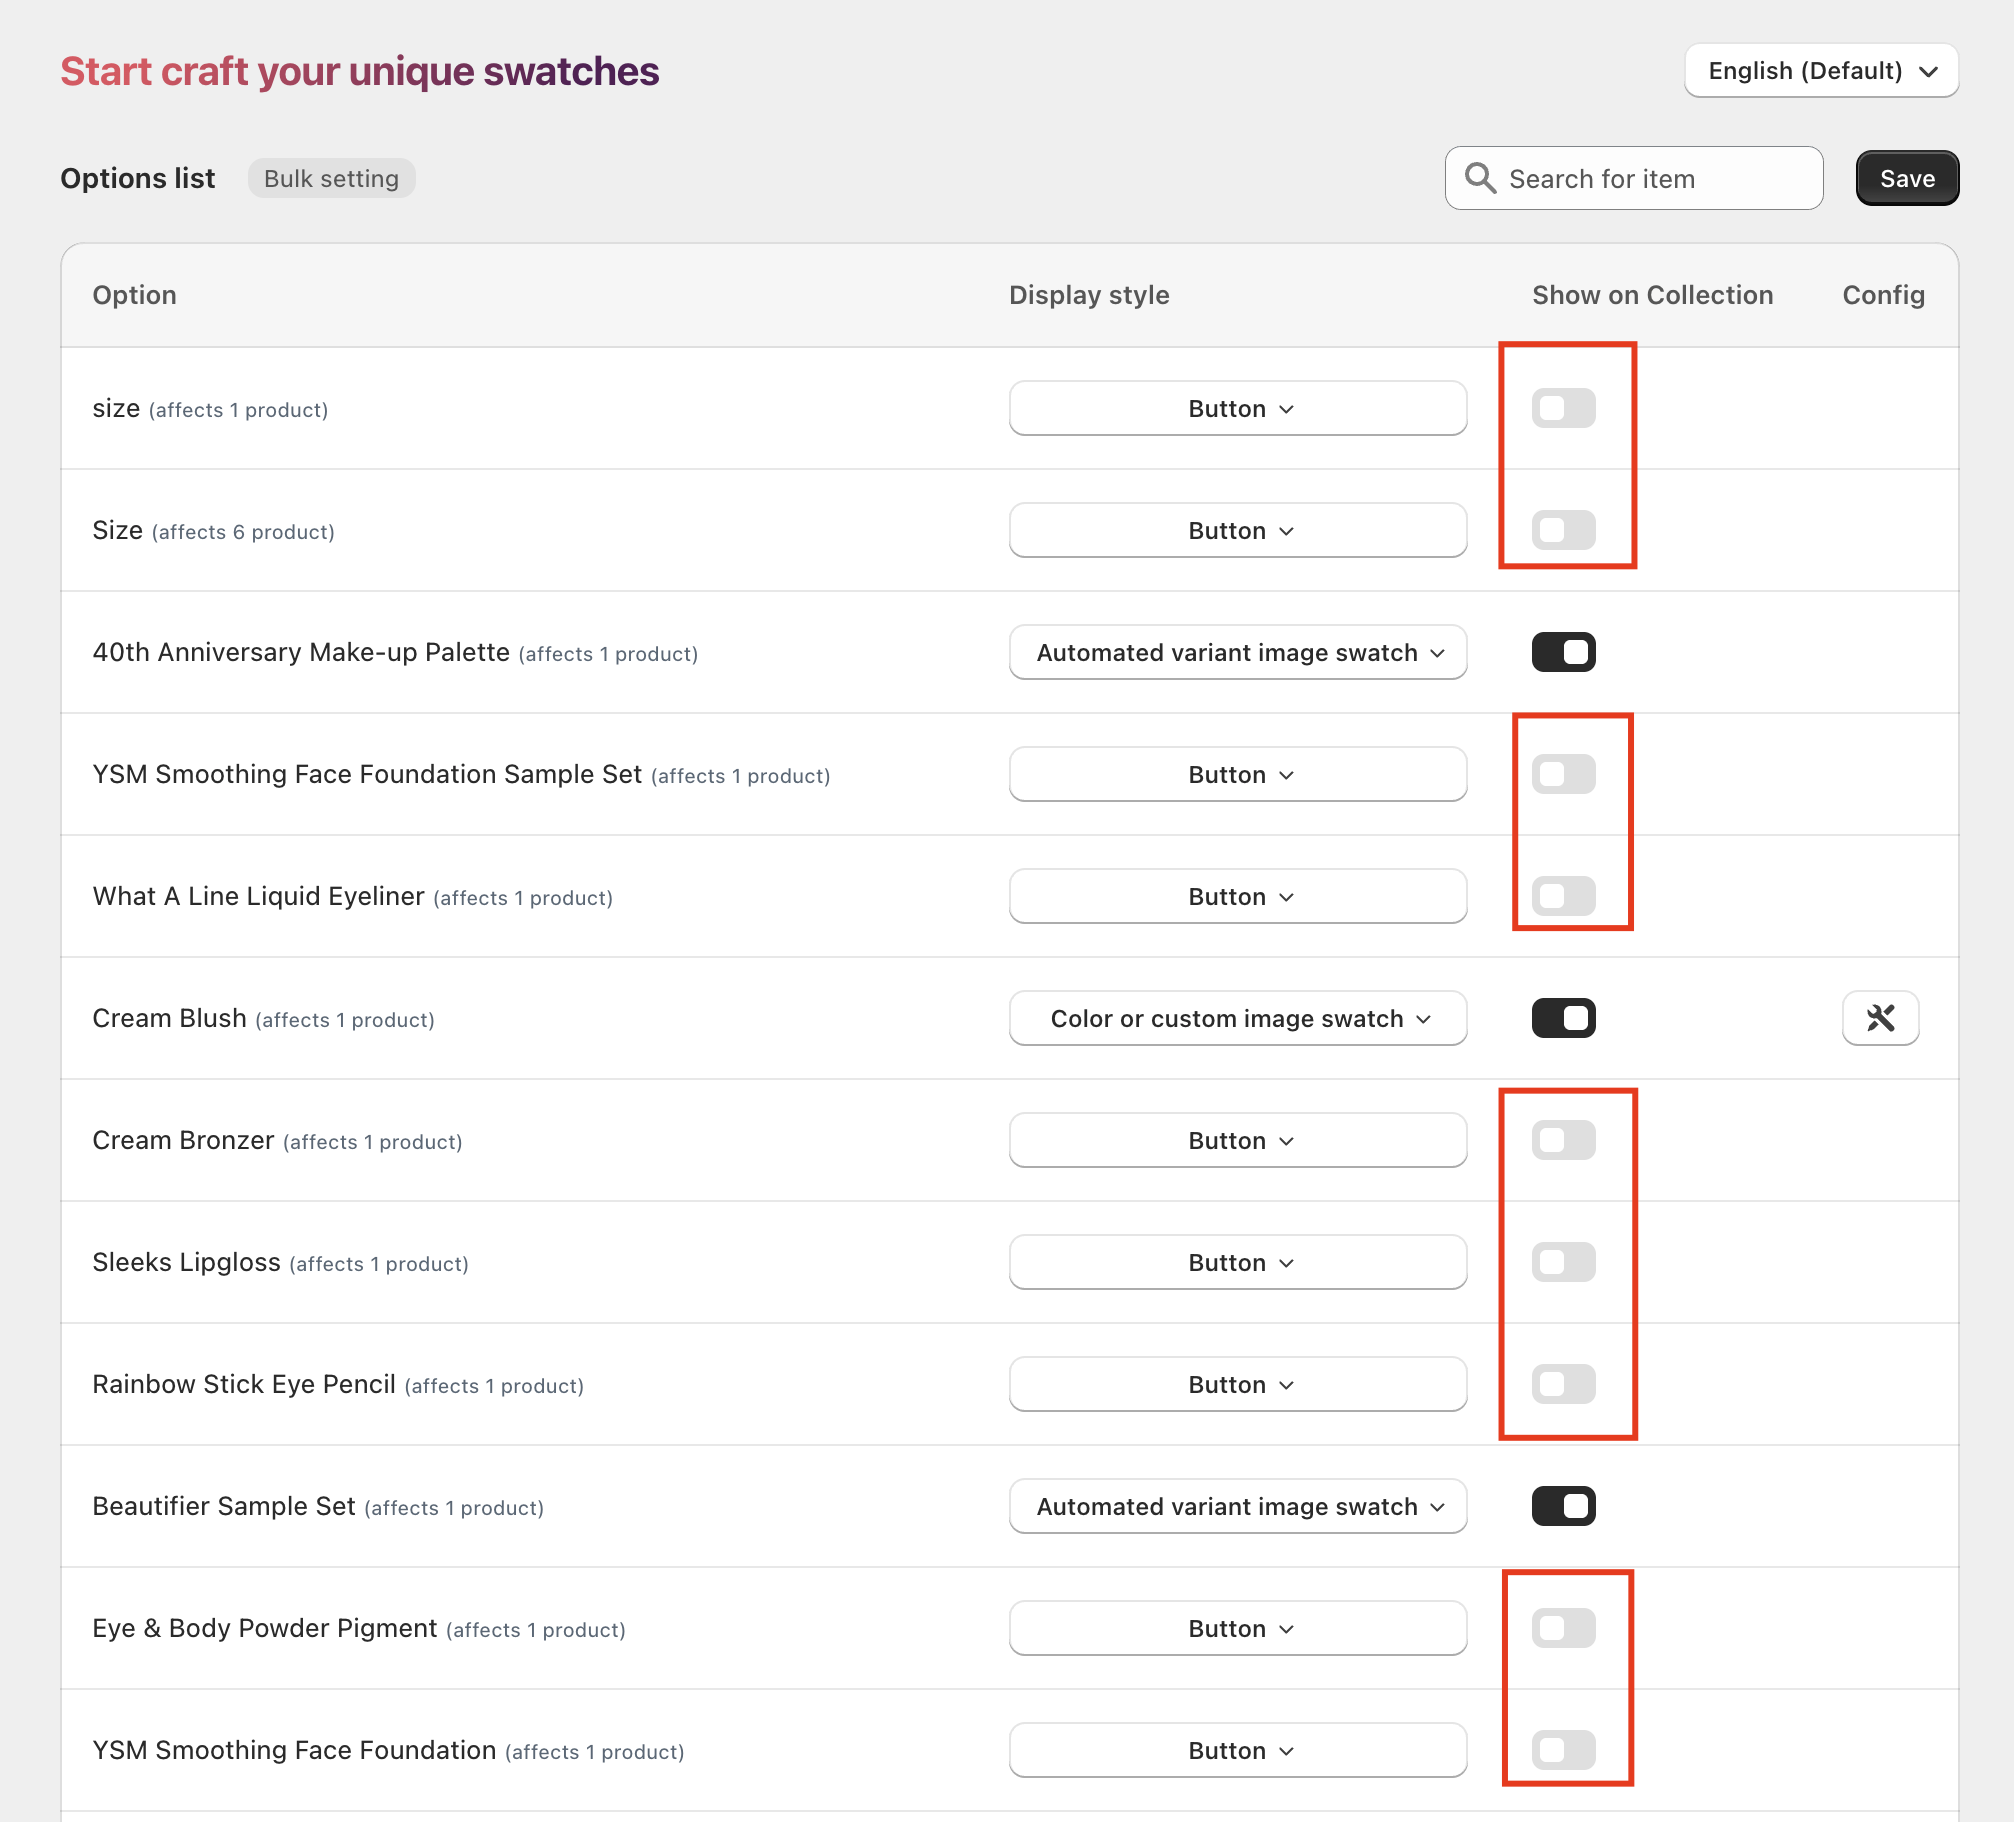Toggle Sleeks Lipgloss Show on Collection switch

coord(1563,1262)
